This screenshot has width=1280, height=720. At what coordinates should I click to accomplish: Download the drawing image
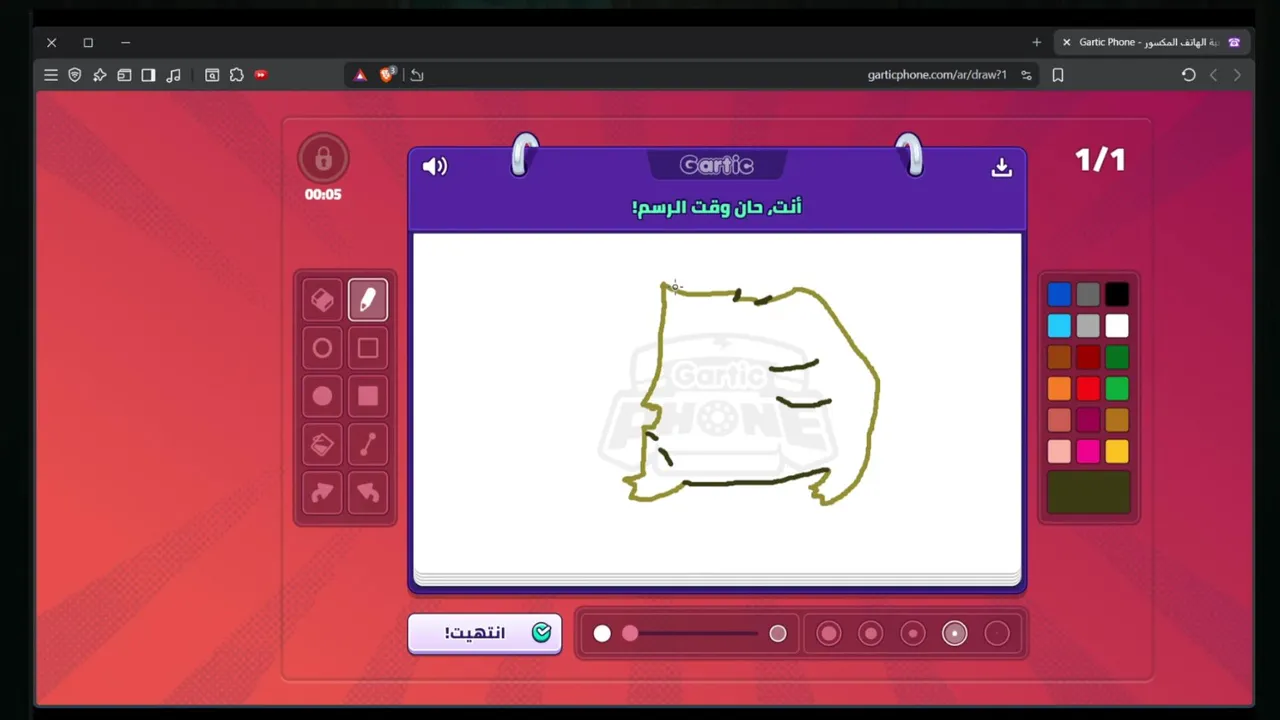coord(1001,167)
